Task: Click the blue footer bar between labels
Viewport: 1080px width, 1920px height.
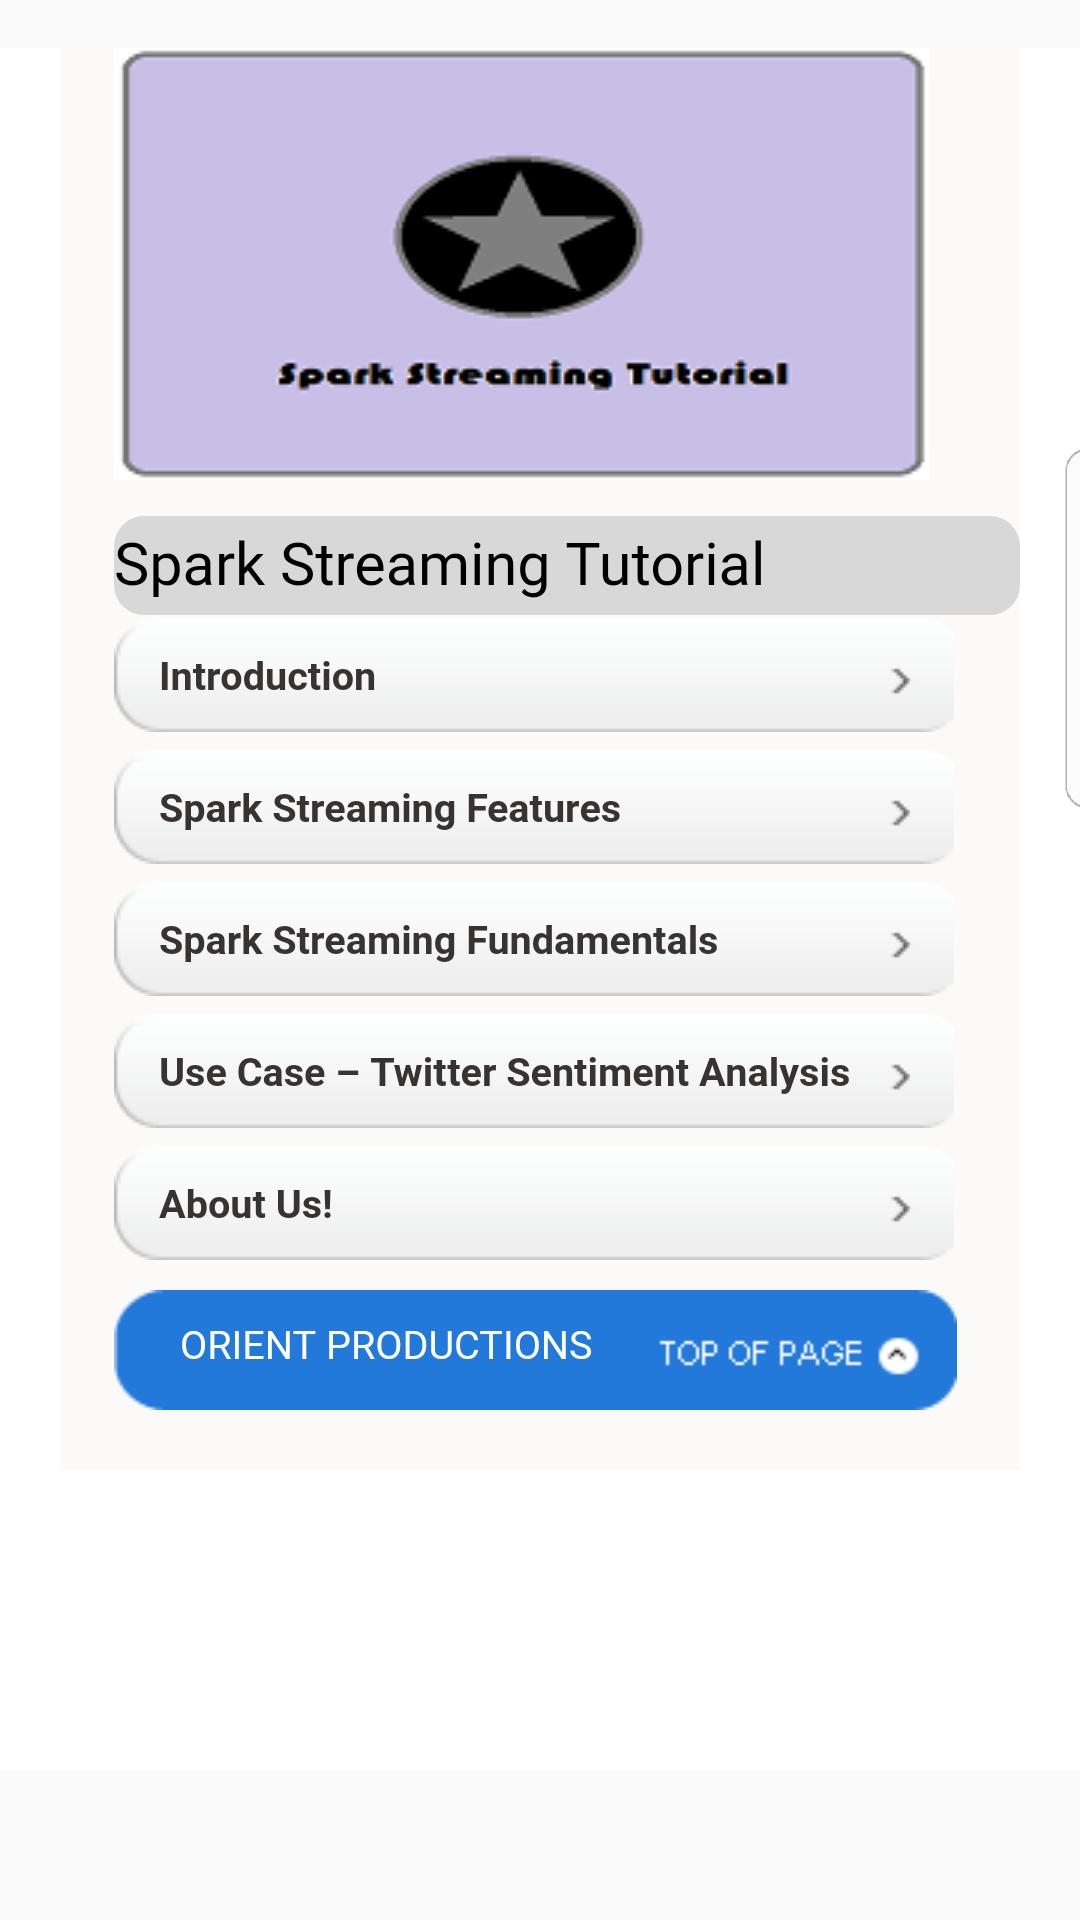Action: 626,1350
